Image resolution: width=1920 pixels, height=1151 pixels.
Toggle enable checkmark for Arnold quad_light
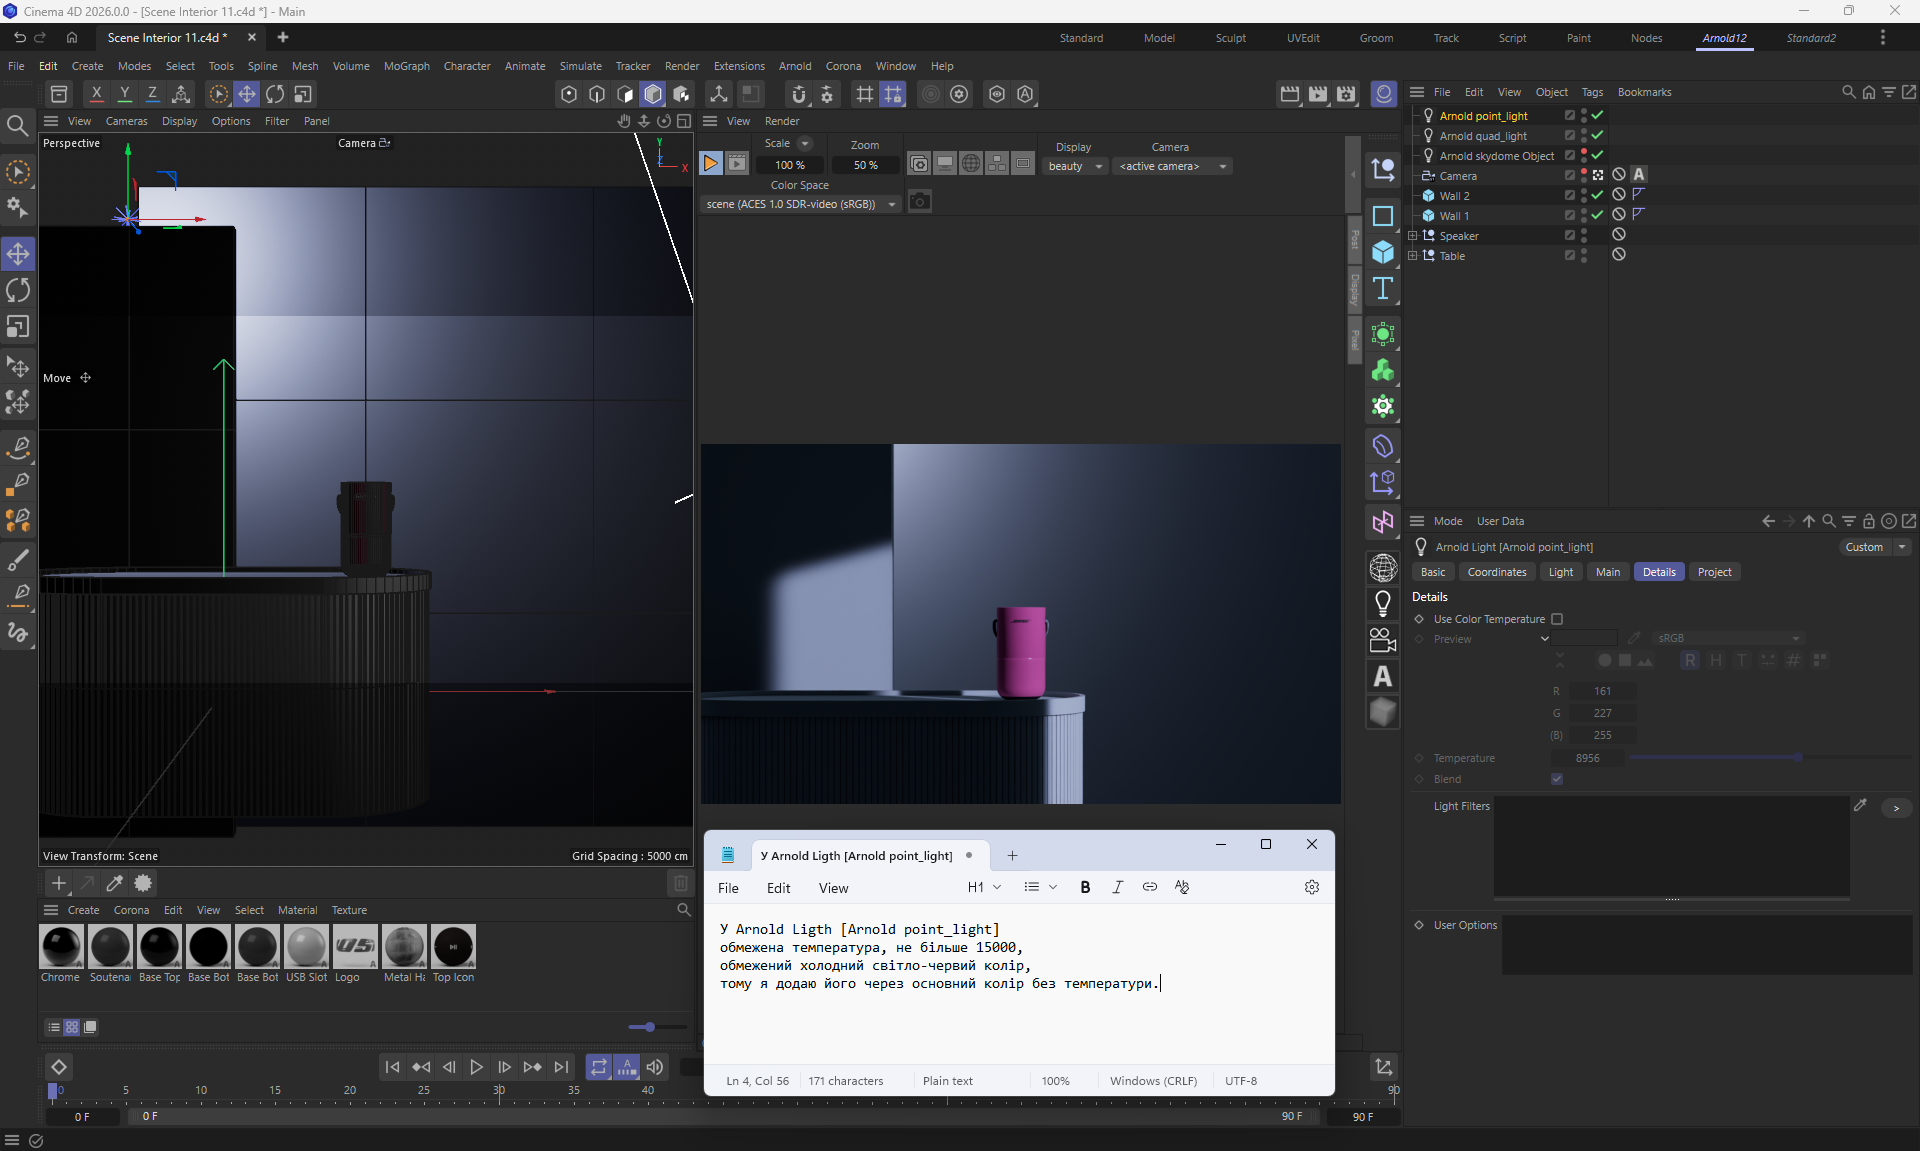pos(1597,135)
